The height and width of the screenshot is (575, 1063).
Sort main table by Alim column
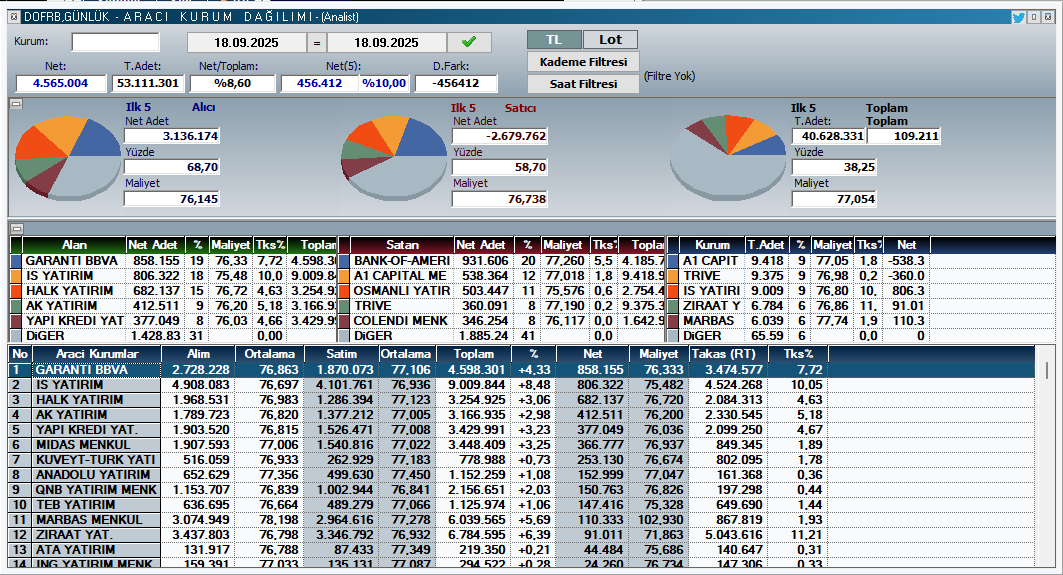point(199,354)
